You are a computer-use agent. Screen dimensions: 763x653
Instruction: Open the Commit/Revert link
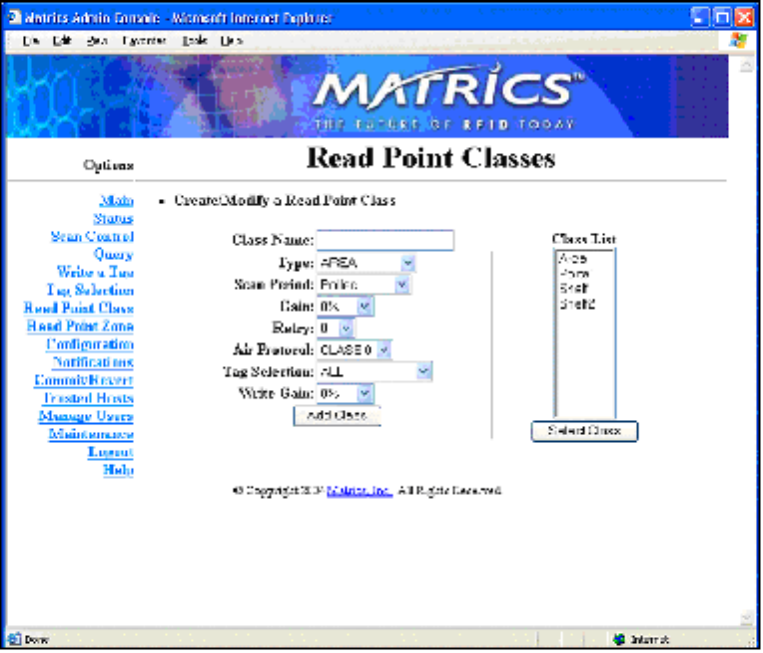click(84, 381)
